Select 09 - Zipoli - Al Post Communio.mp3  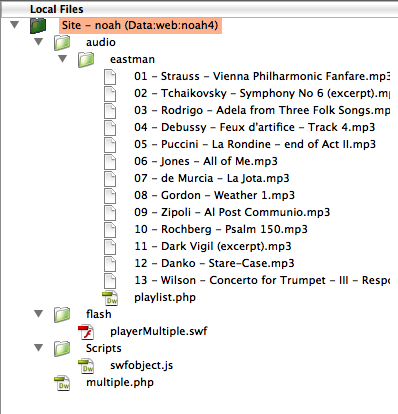coord(232,212)
